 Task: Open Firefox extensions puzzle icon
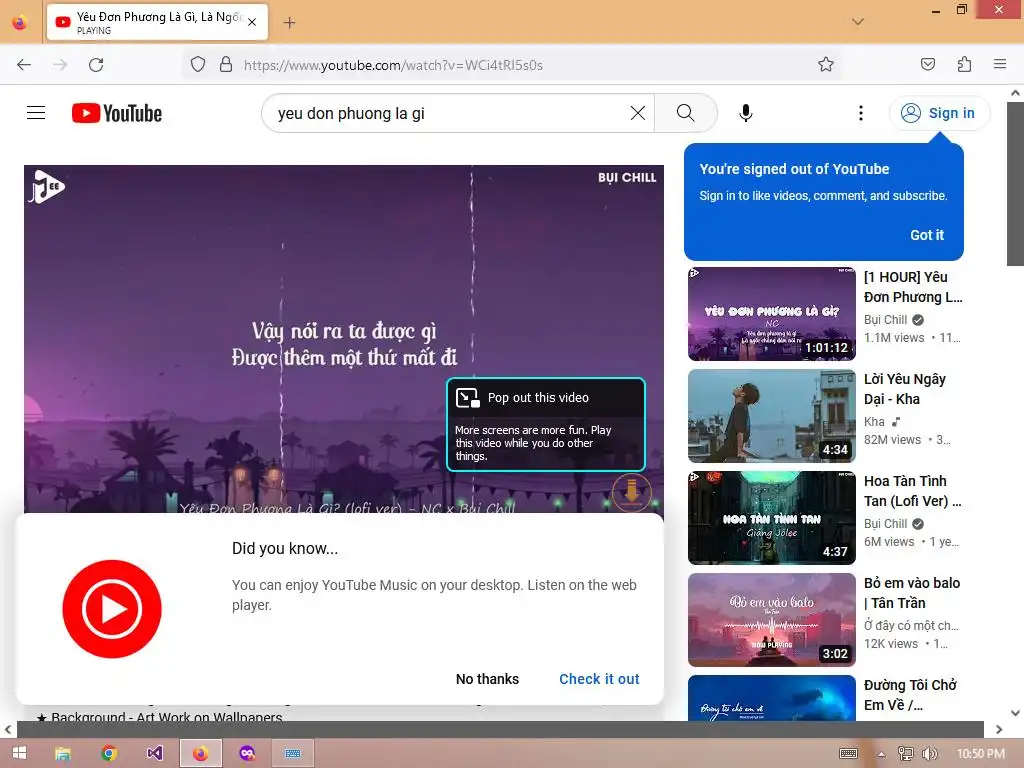tap(964, 65)
